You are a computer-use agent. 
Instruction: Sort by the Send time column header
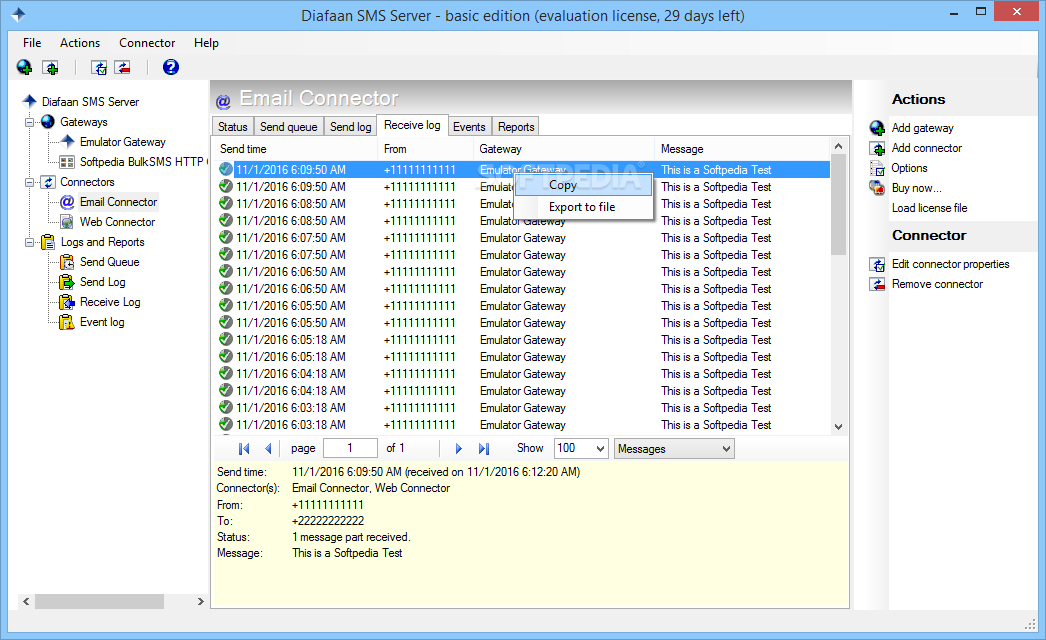pos(295,149)
